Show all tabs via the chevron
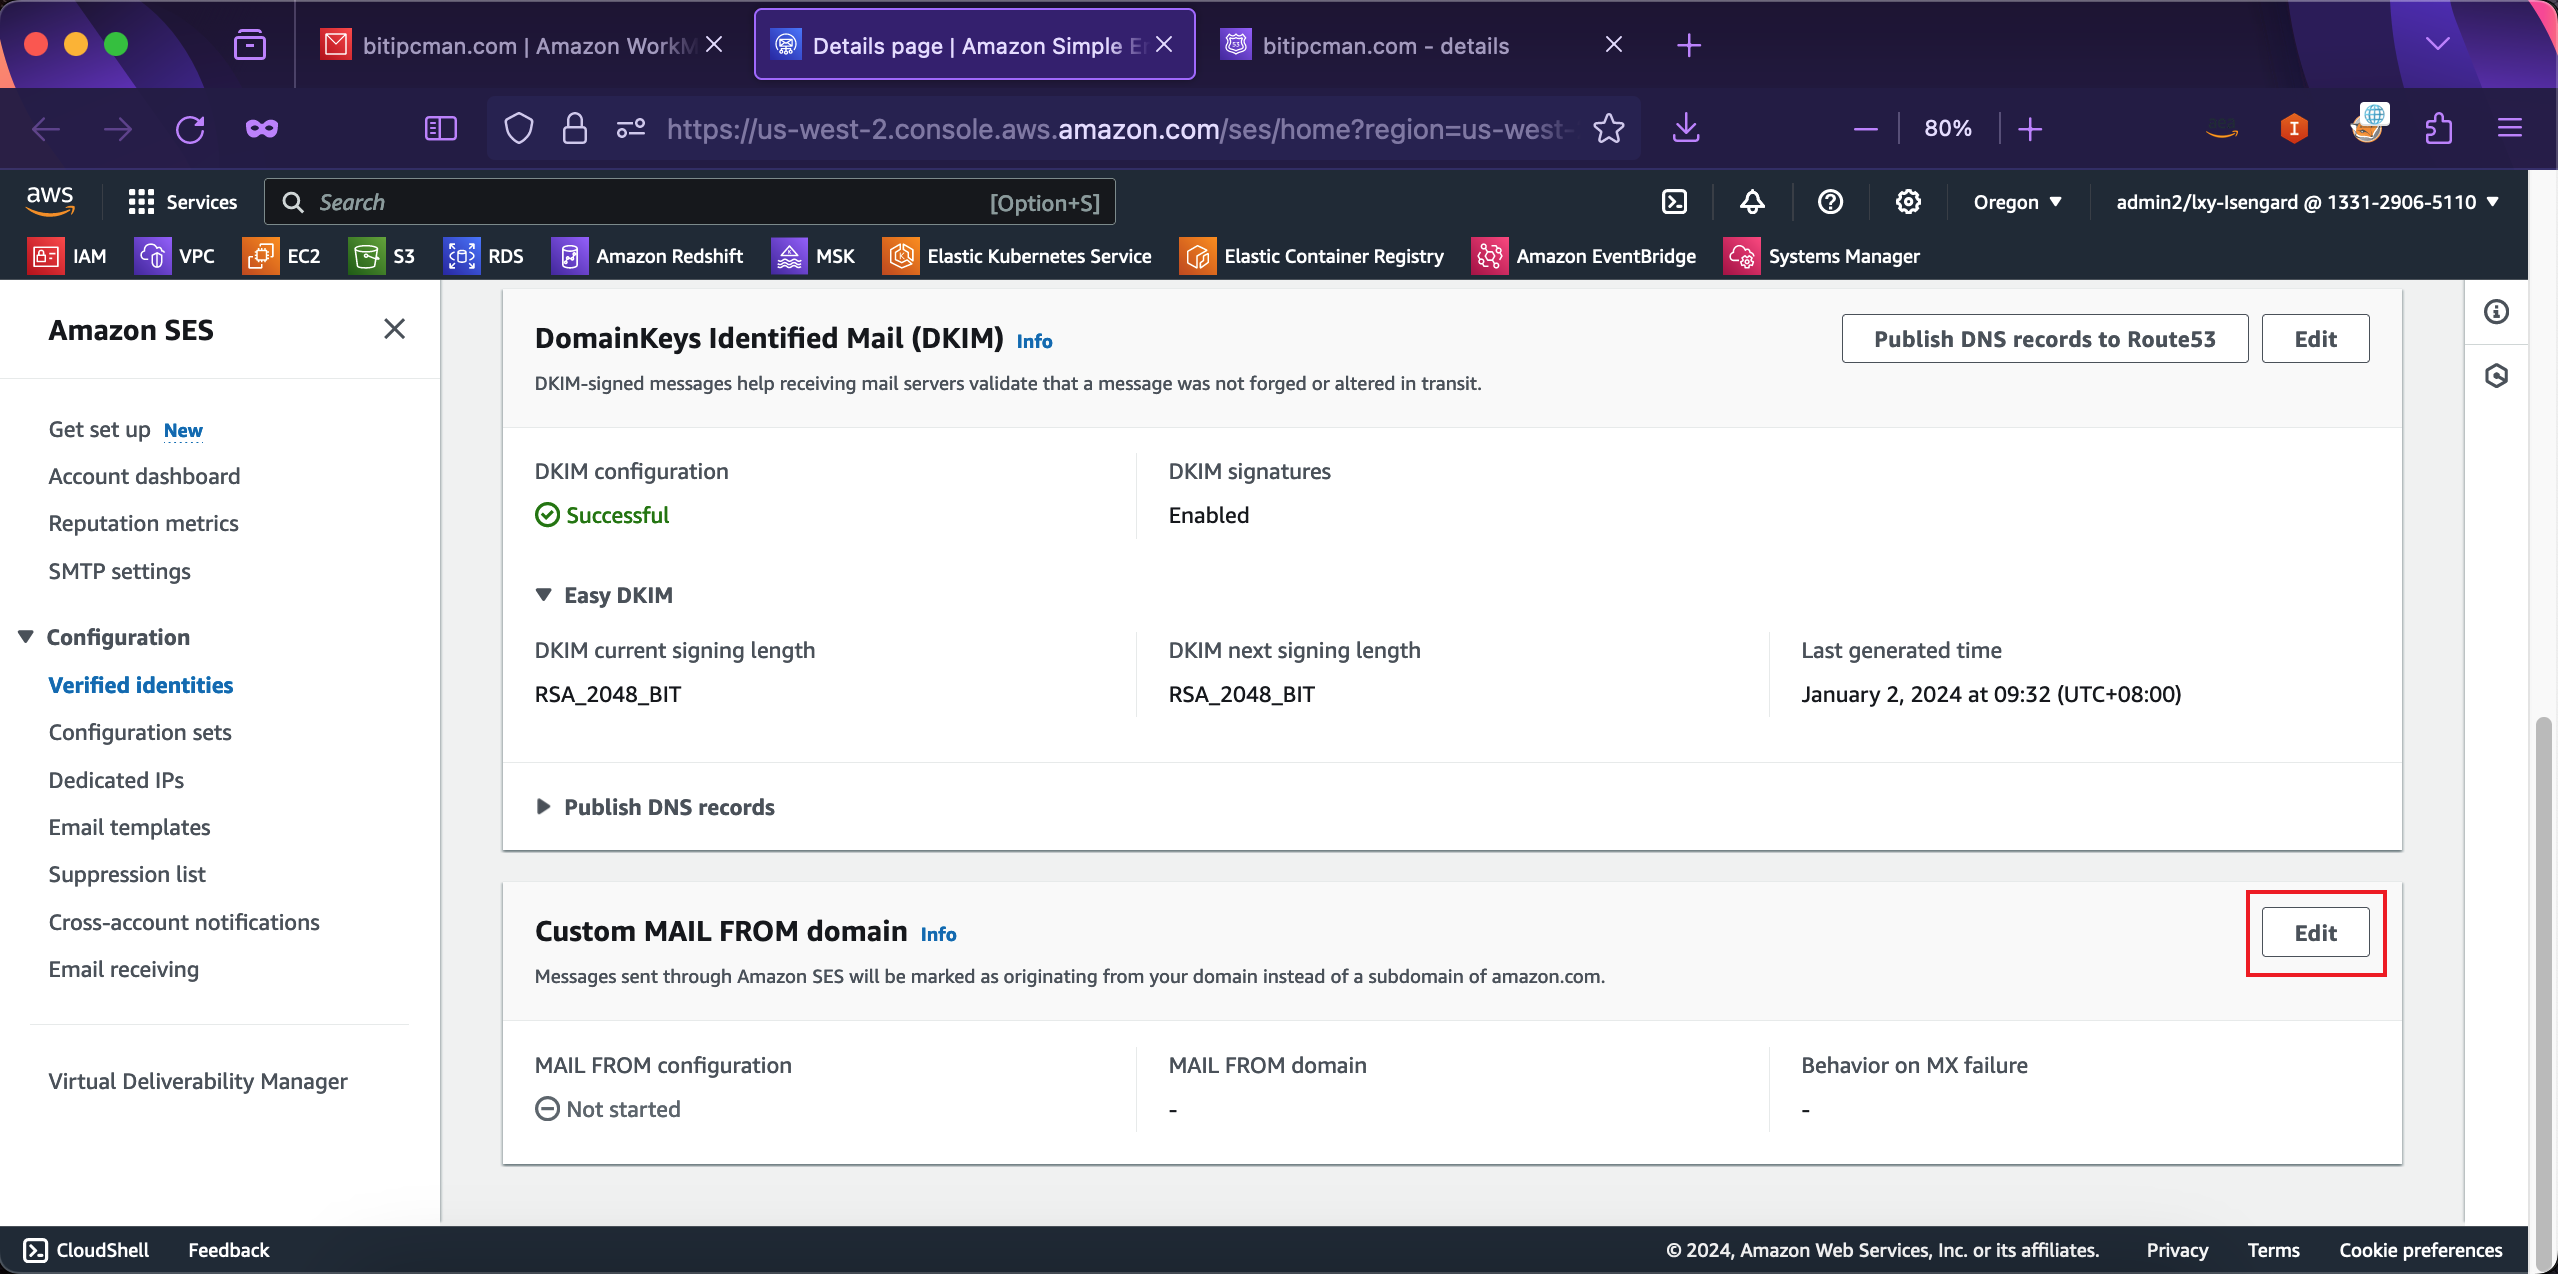Screen dimensions: 2558x1274 (x=2437, y=44)
